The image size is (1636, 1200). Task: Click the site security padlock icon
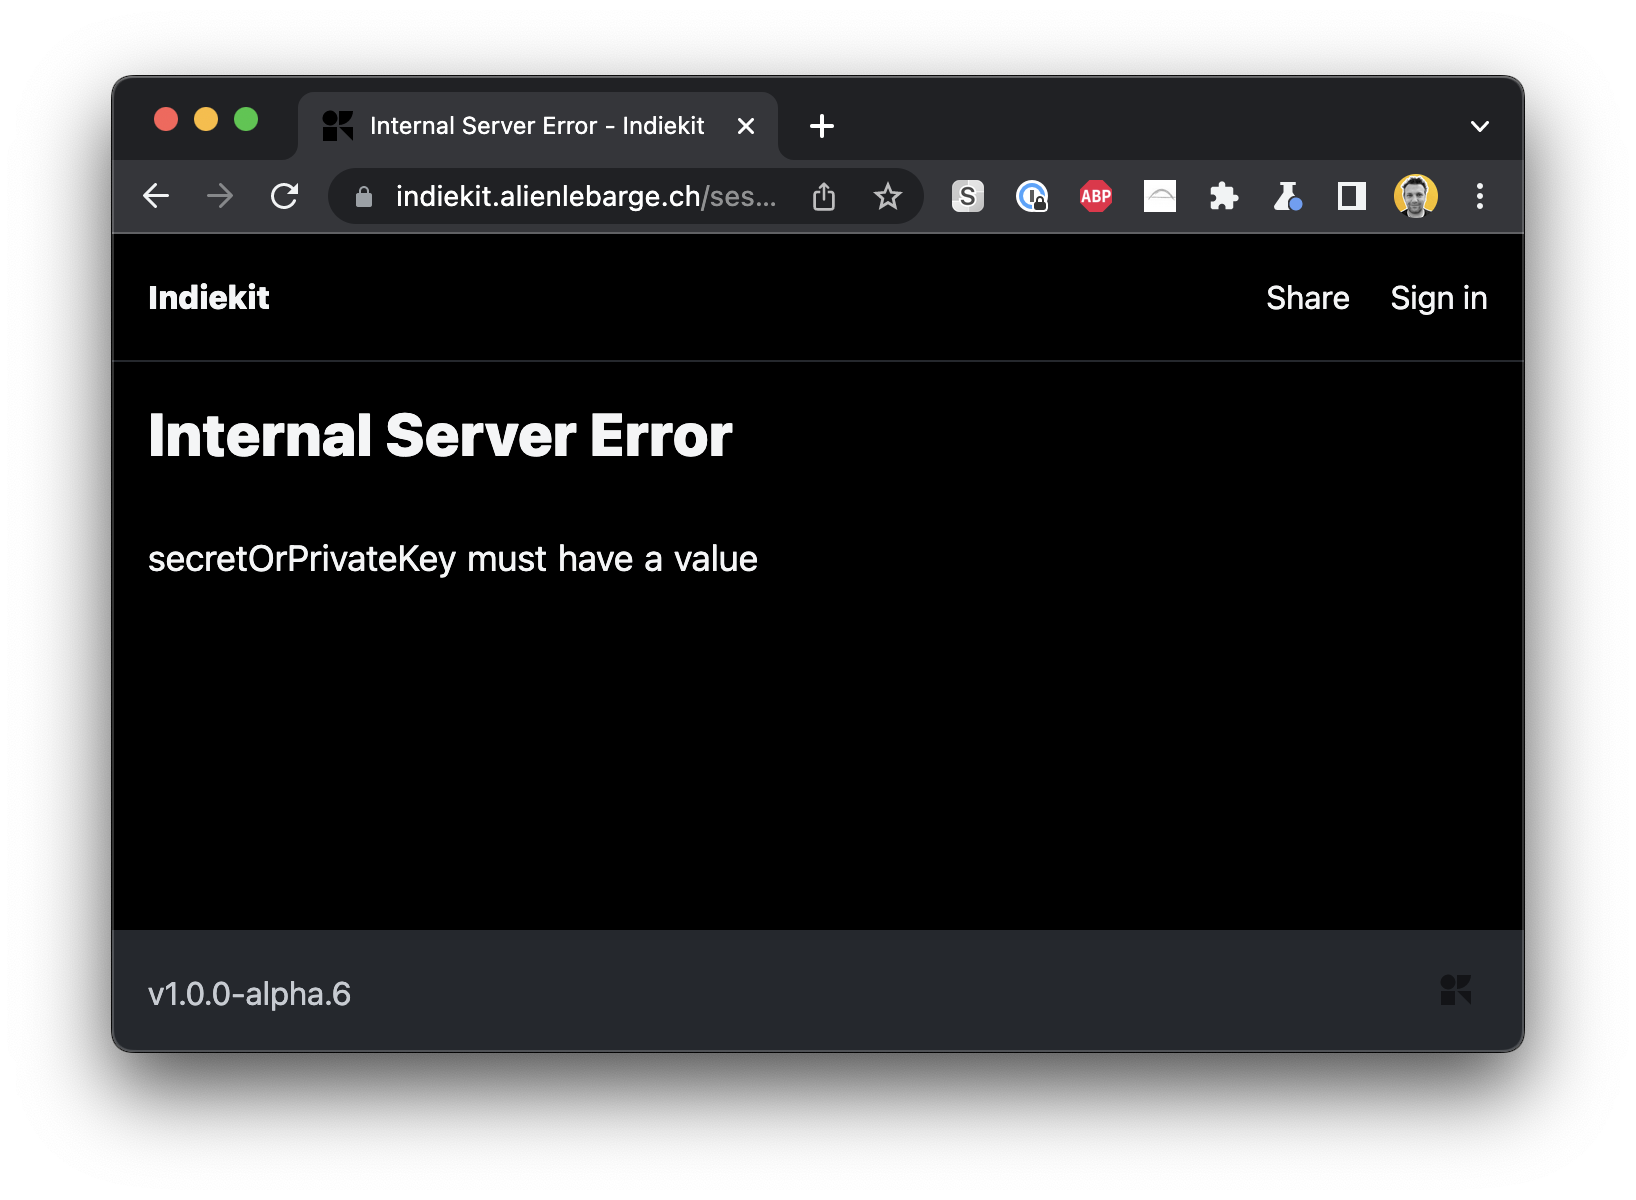click(x=362, y=197)
